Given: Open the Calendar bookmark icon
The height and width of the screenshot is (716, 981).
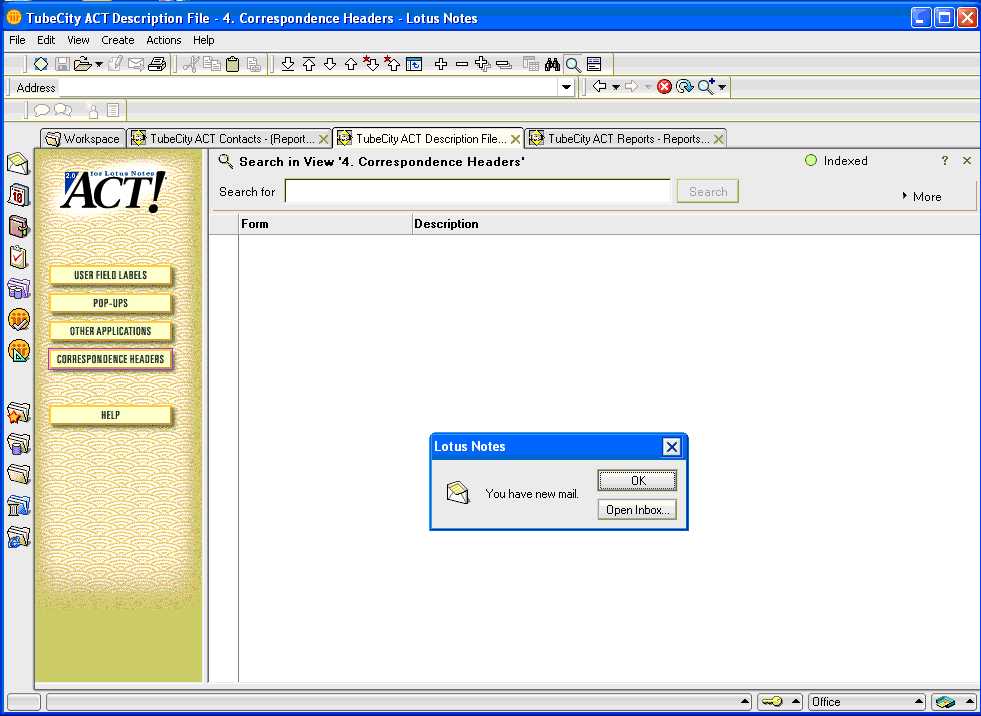Looking at the screenshot, I should (18, 195).
